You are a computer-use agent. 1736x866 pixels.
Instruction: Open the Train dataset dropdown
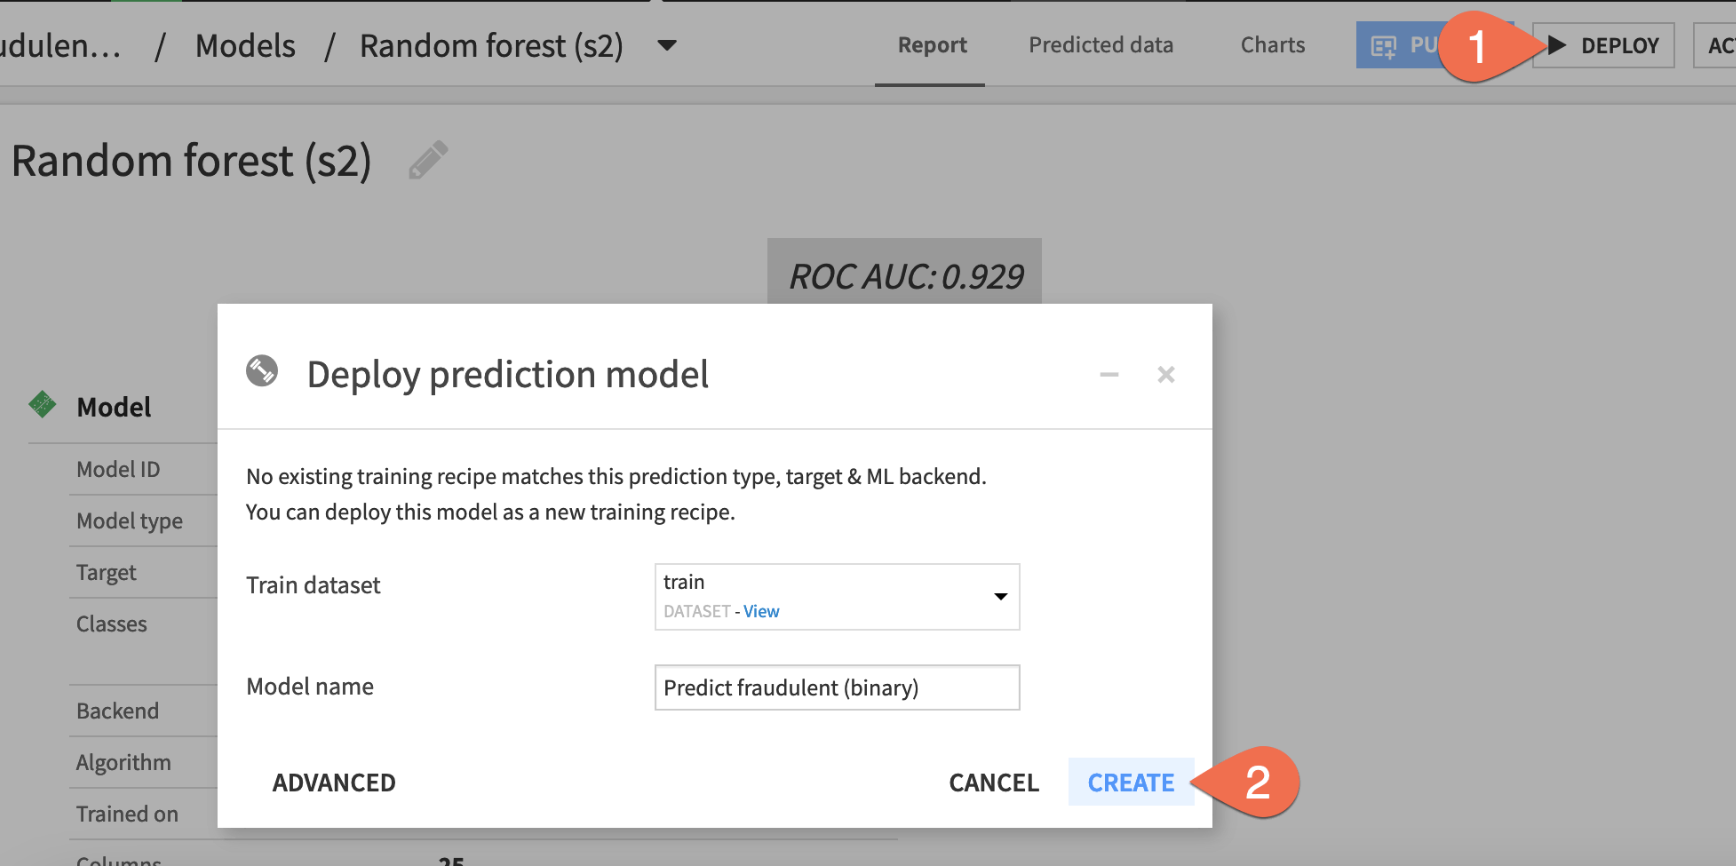pos(1000,597)
